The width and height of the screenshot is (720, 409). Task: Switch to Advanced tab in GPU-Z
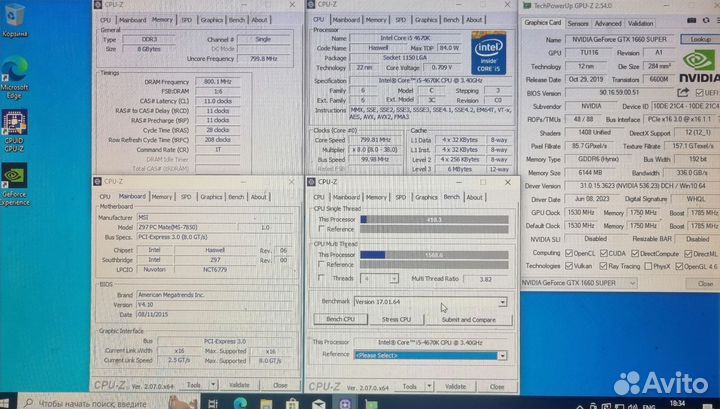608,23
